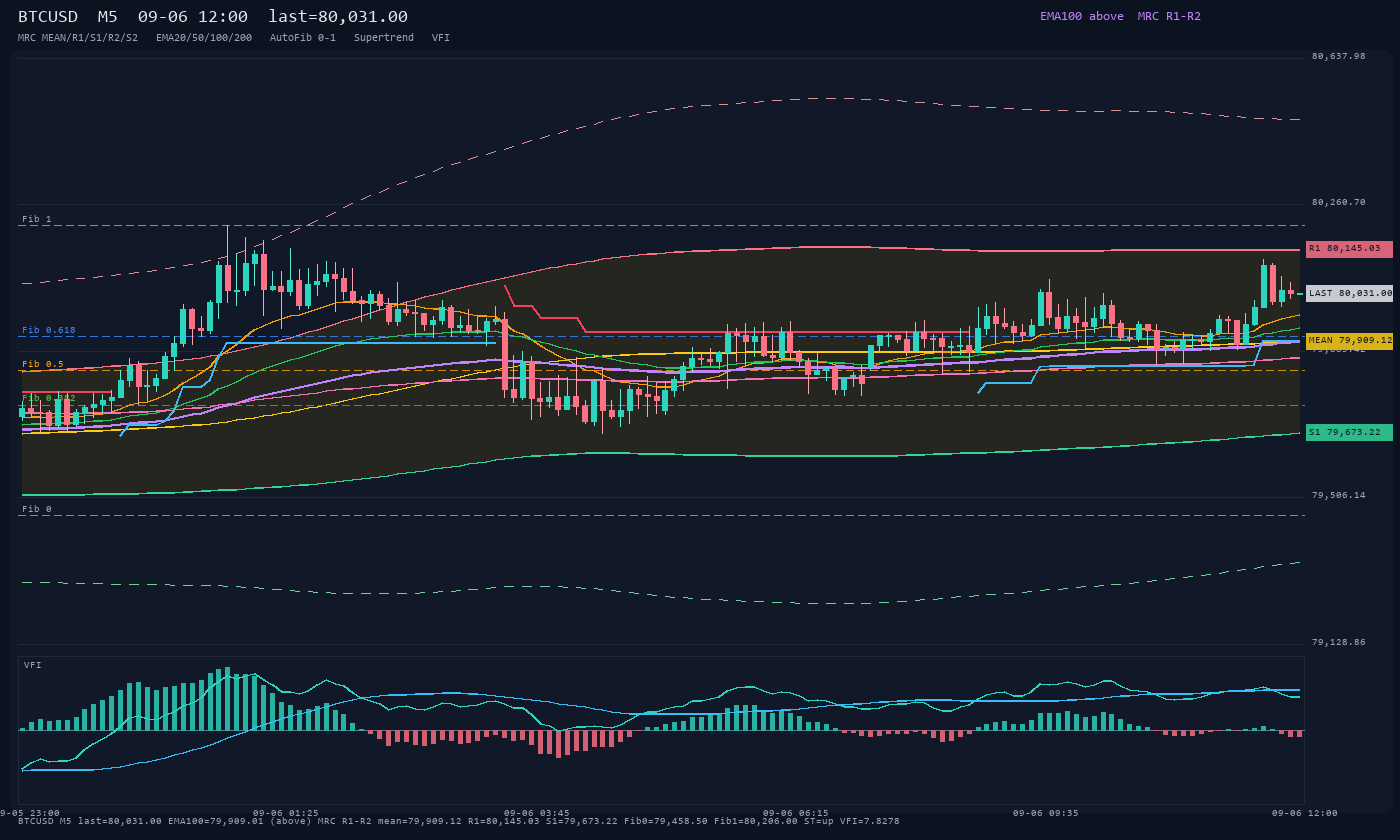Select the 'MRC MEAN/R1/S1/R2/S2' indicator legend

(78, 37)
